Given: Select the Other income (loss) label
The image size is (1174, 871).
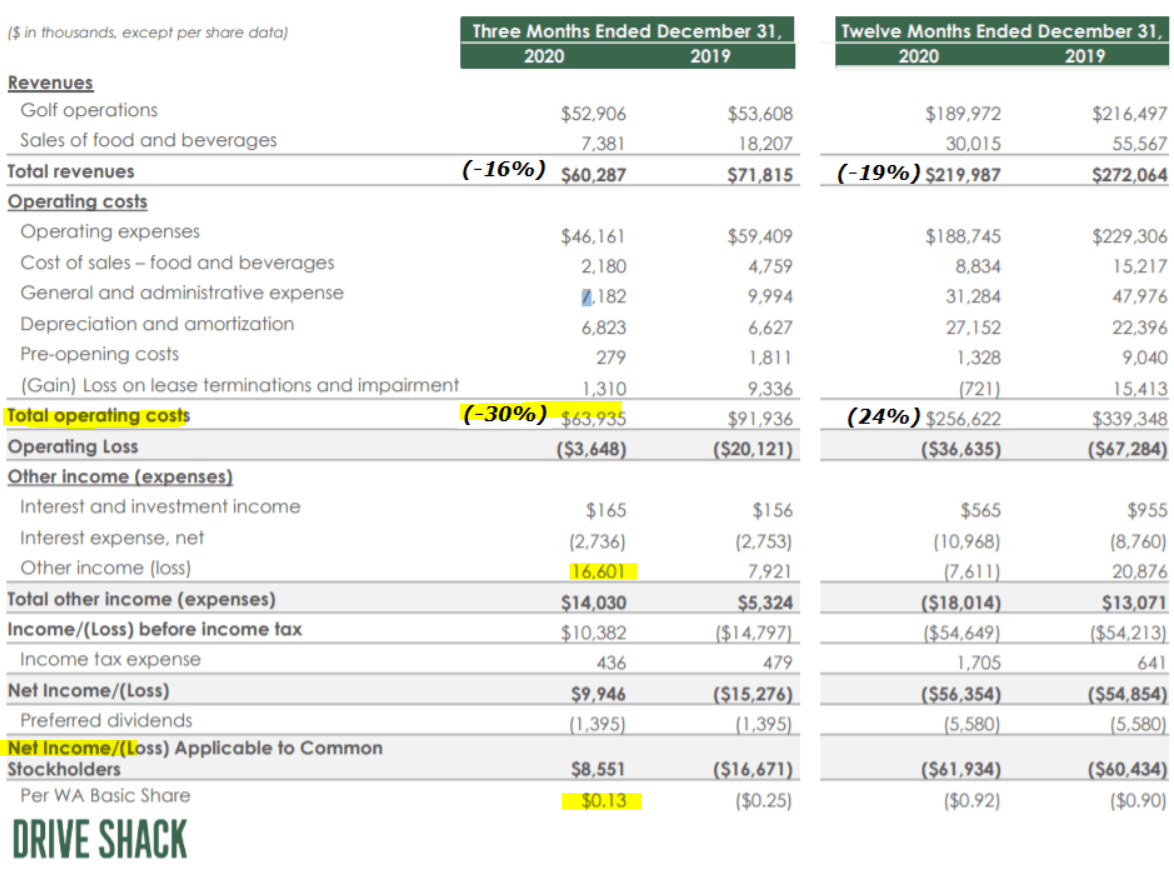Looking at the screenshot, I should [x=106, y=568].
